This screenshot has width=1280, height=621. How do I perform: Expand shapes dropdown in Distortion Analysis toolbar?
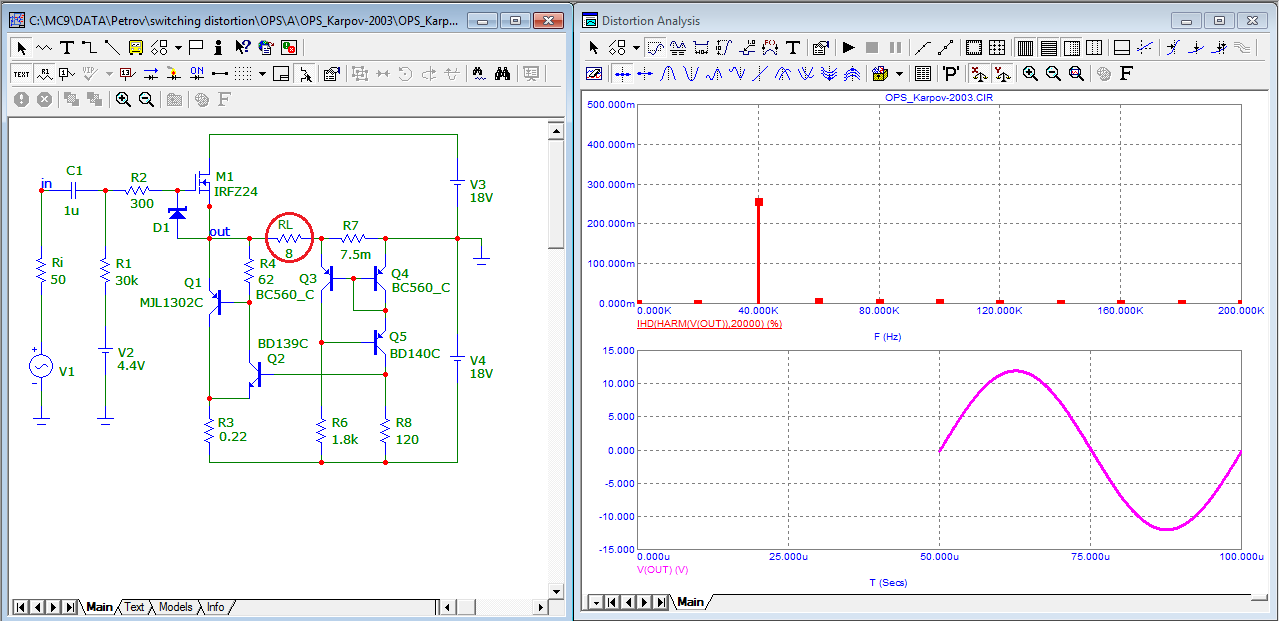coord(636,47)
